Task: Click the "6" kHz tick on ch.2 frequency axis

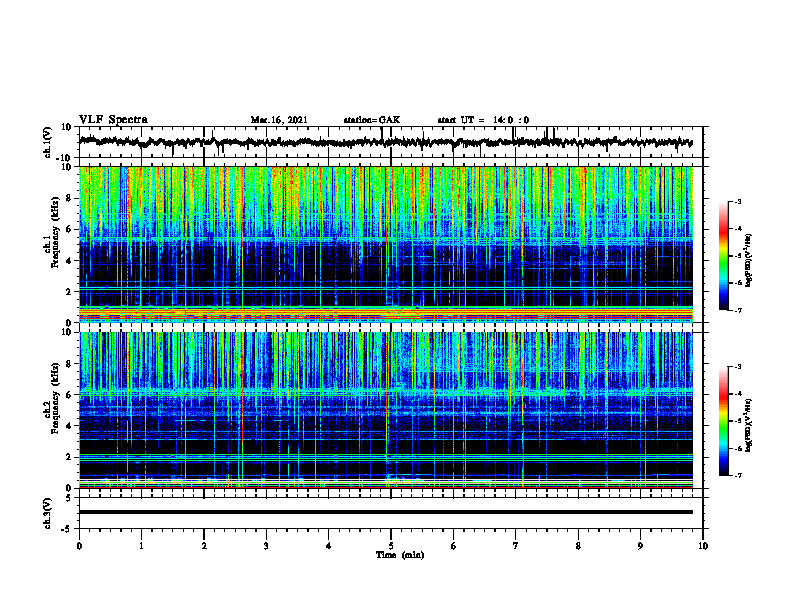Action: coord(70,395)
